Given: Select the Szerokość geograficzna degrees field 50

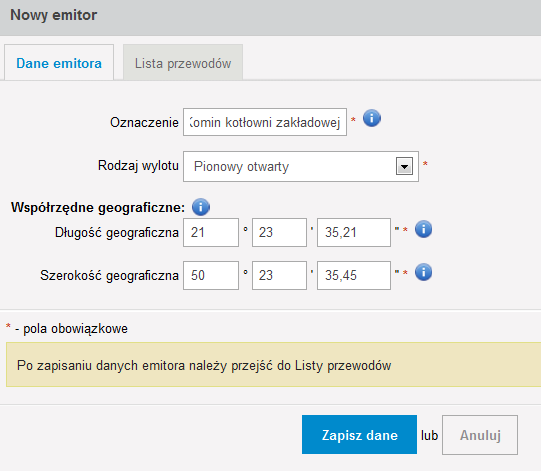Looking at the screenshot, I should coord(211,275).
